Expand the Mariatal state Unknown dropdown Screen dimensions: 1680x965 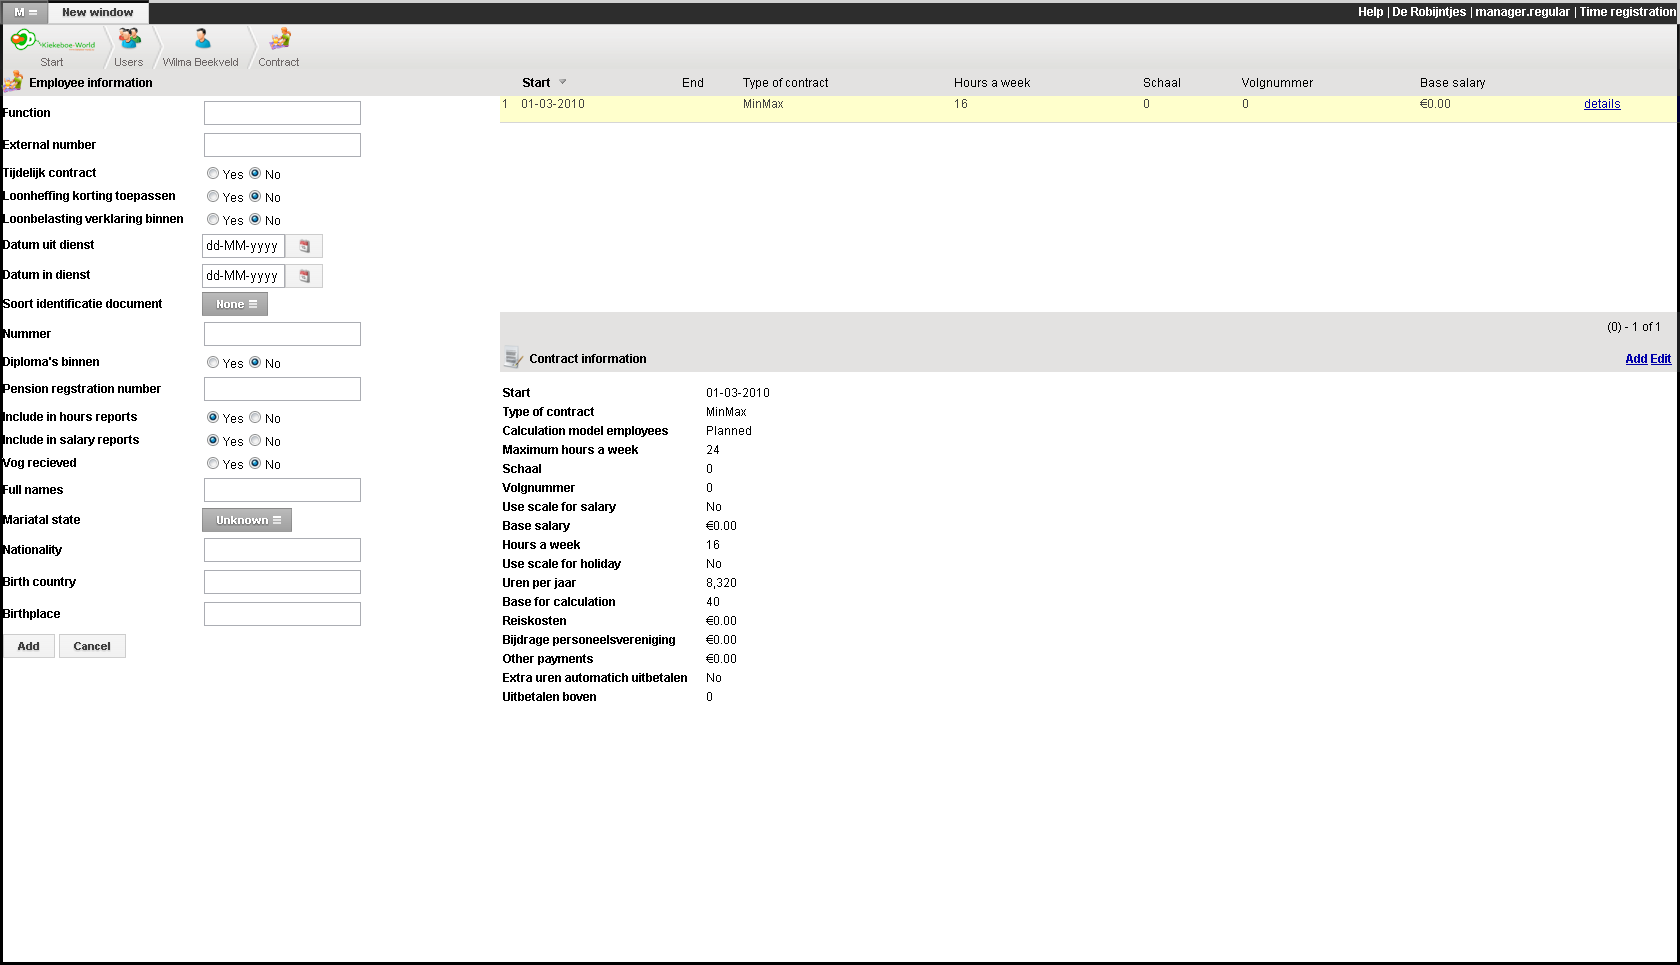[x=247, y=520]
